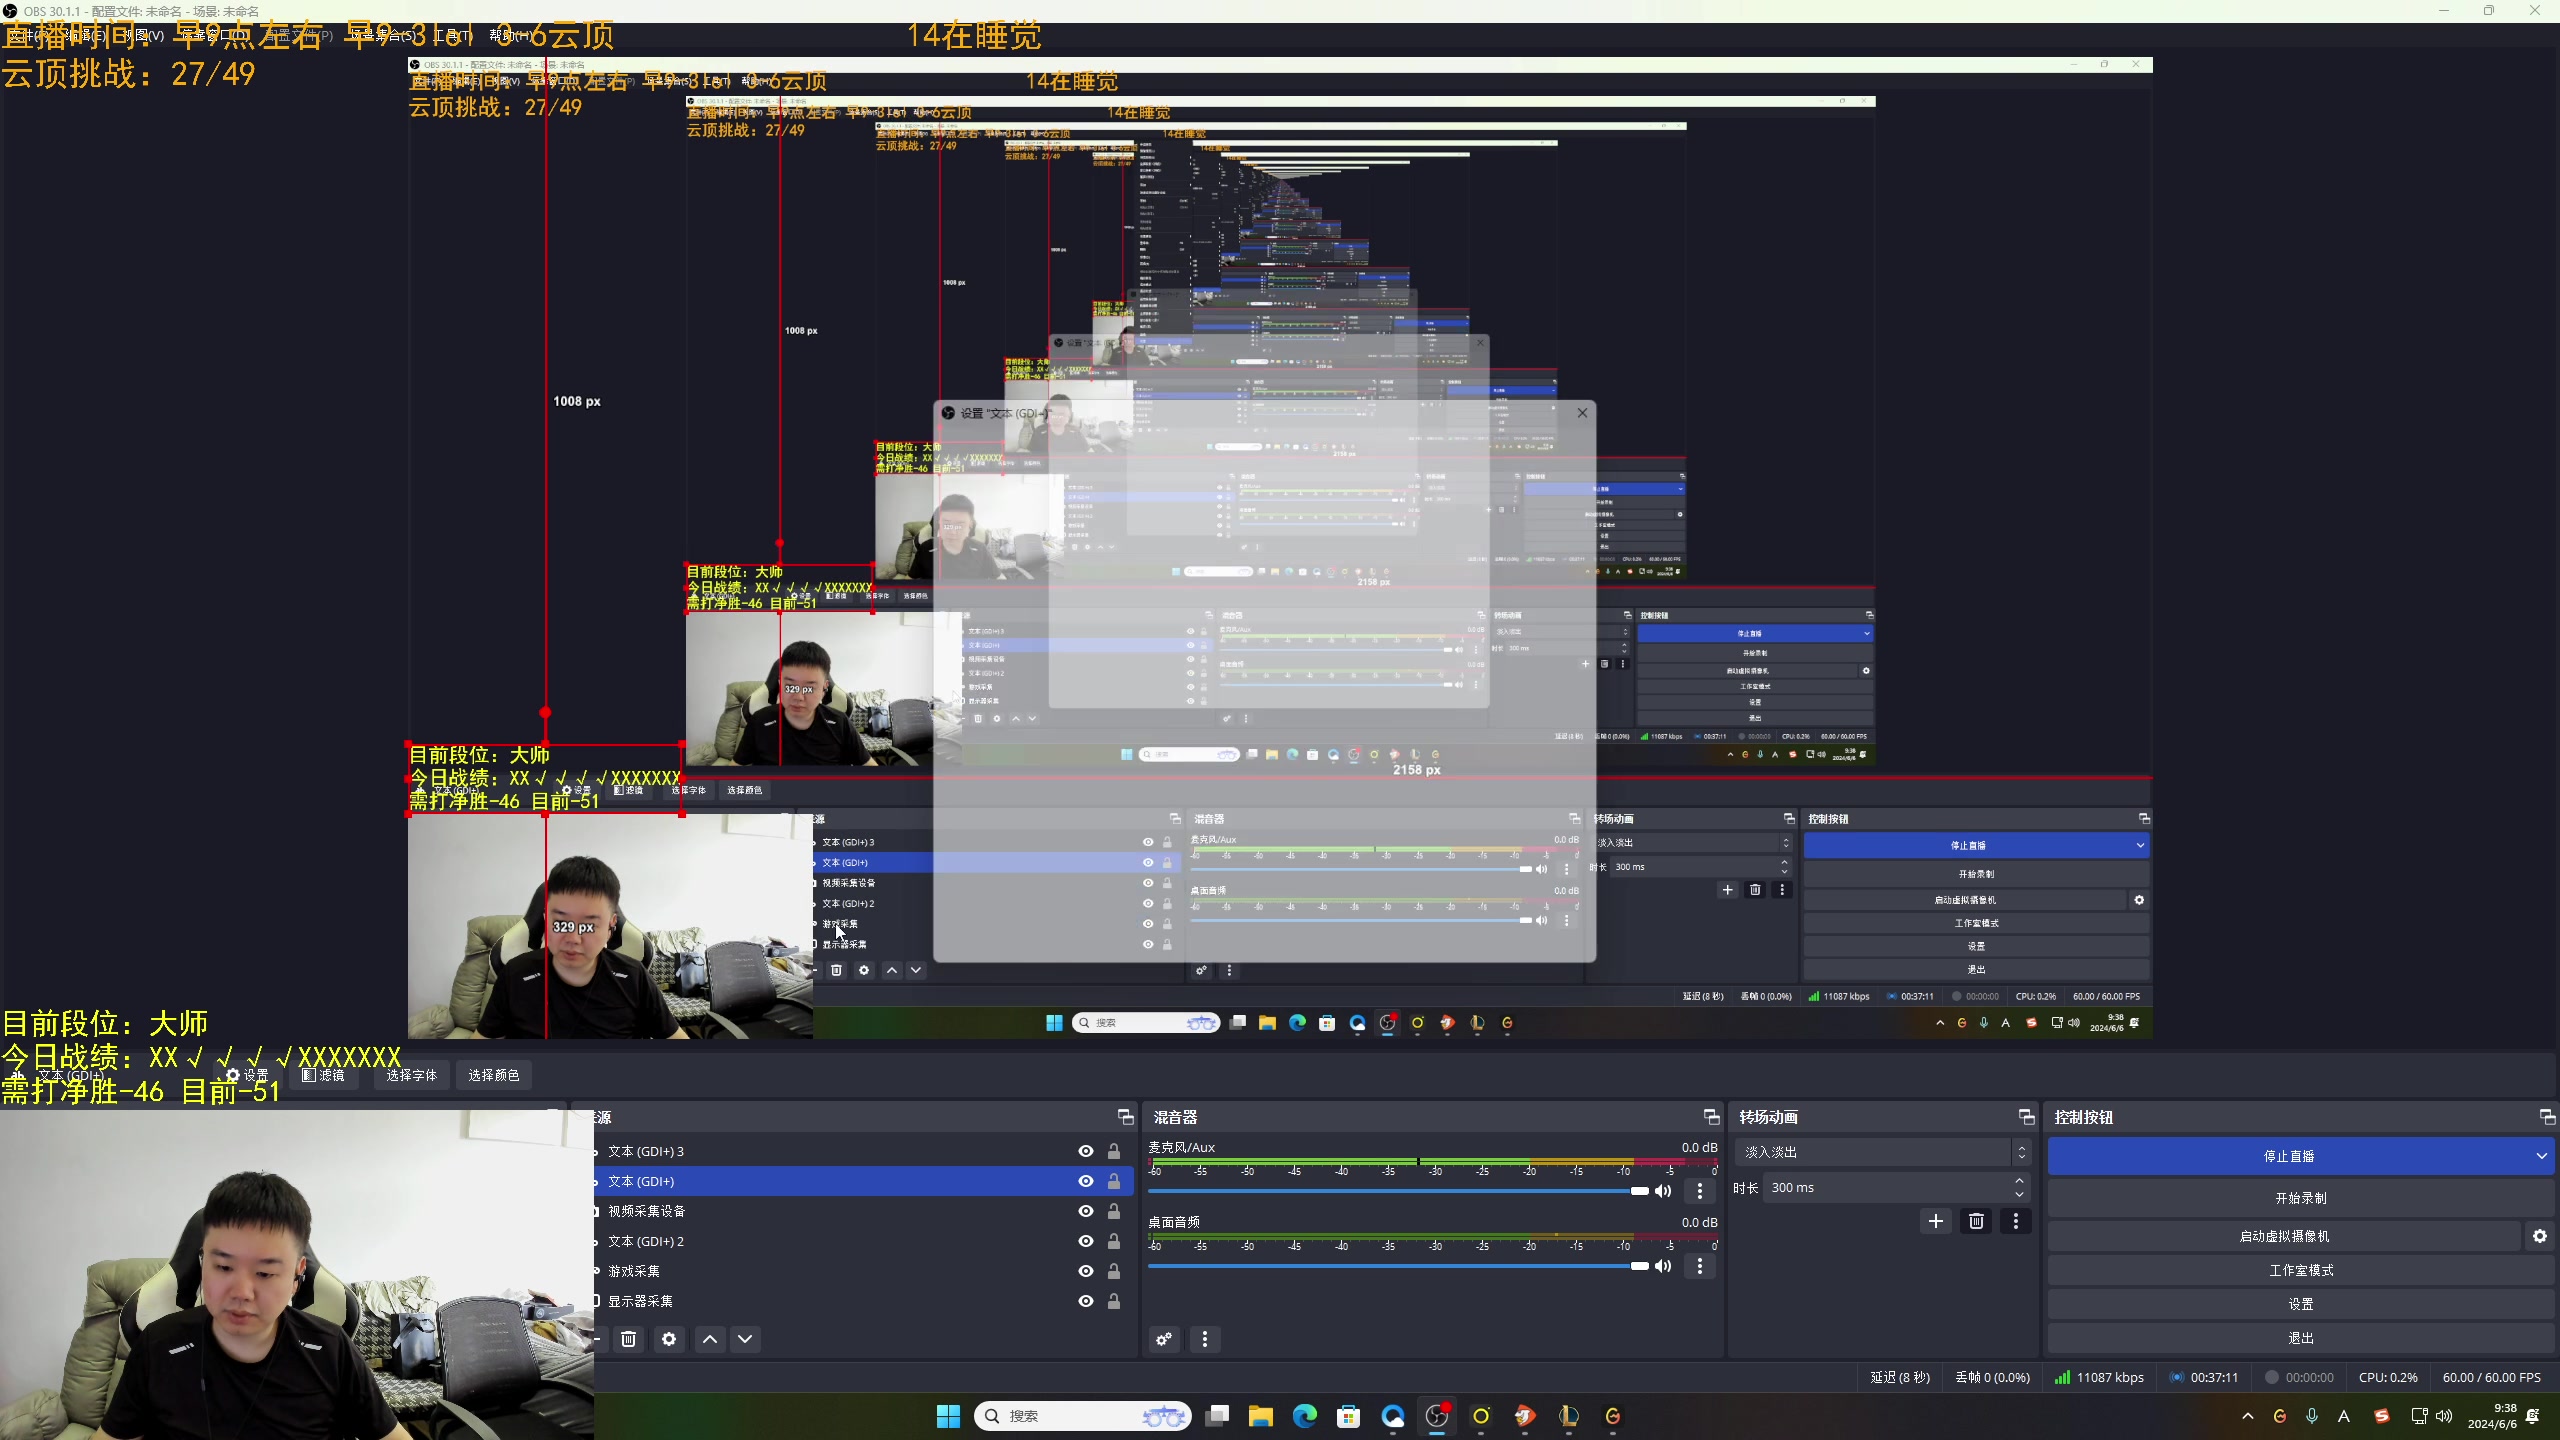Toggle 工作室模式 studio mode
The height and width of the screenshot is (1440, 2560).
pos(2301,1270)
